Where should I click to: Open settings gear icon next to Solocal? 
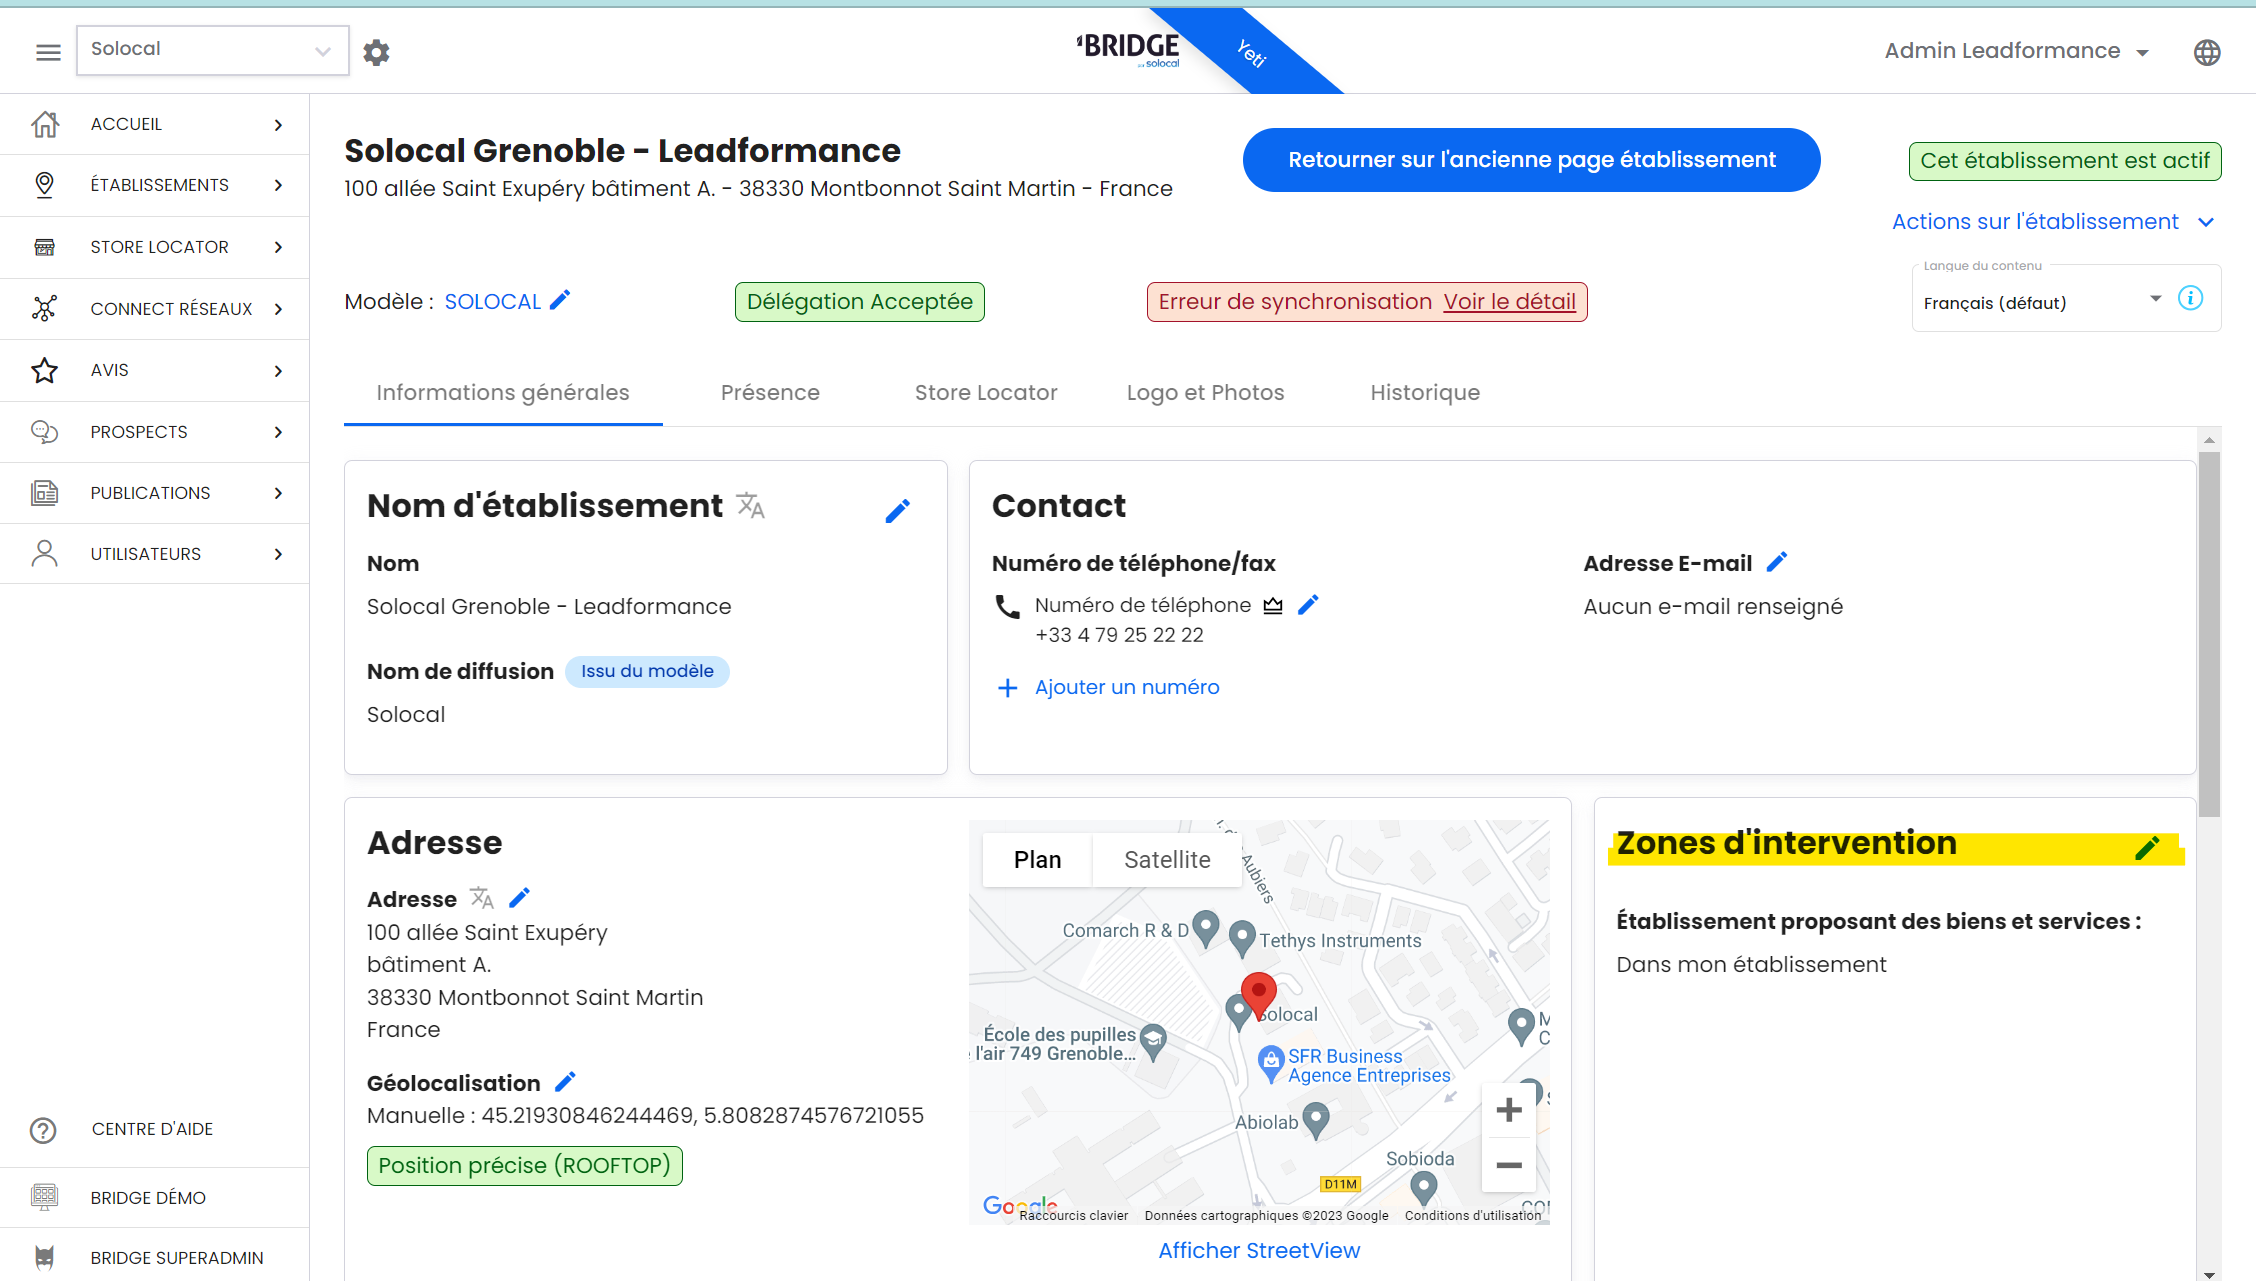(376, 52)
